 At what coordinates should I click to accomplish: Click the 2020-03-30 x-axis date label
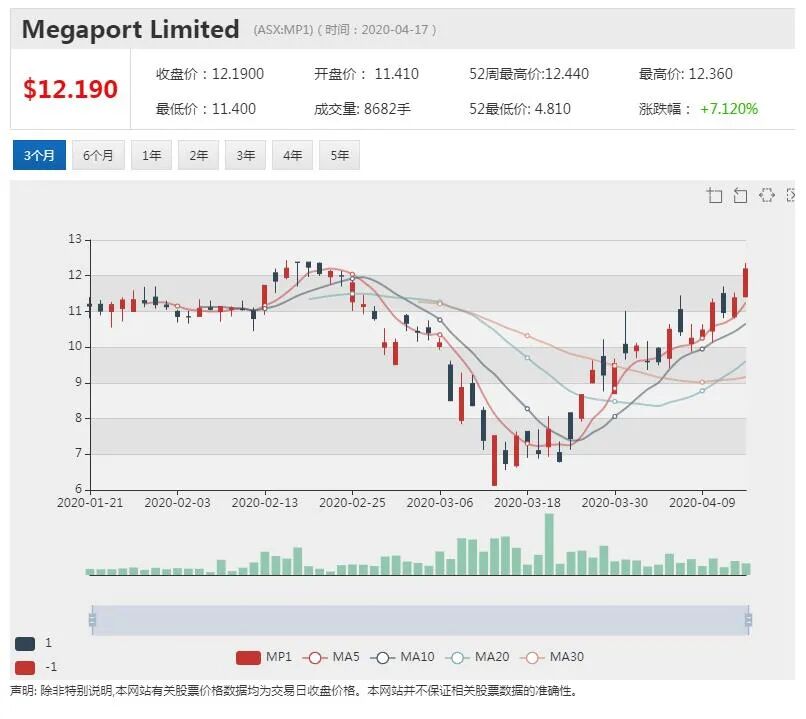pos(615,503)
